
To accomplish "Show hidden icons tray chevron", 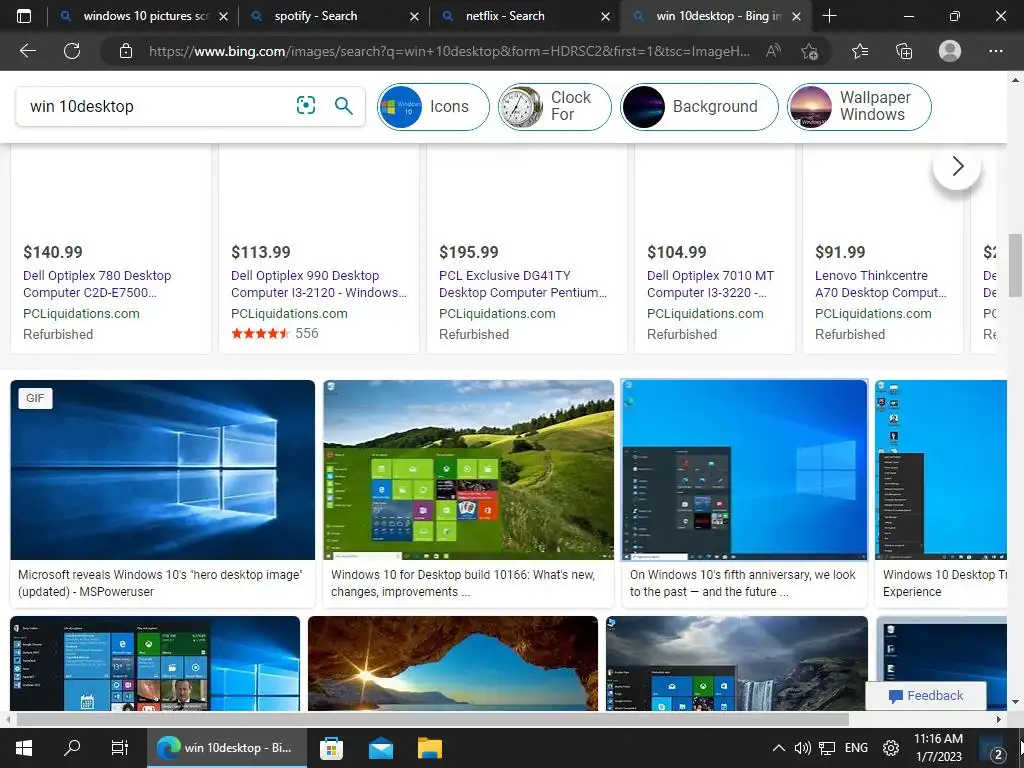I will coord(778,748).
